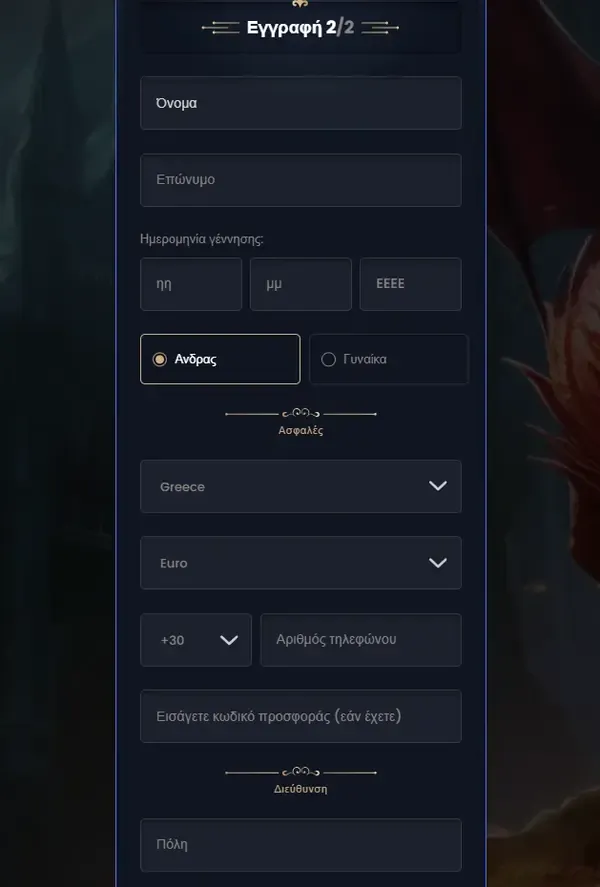Click the promo code field Εισάγετε κωδικό προσφοράς

[301, 716]
